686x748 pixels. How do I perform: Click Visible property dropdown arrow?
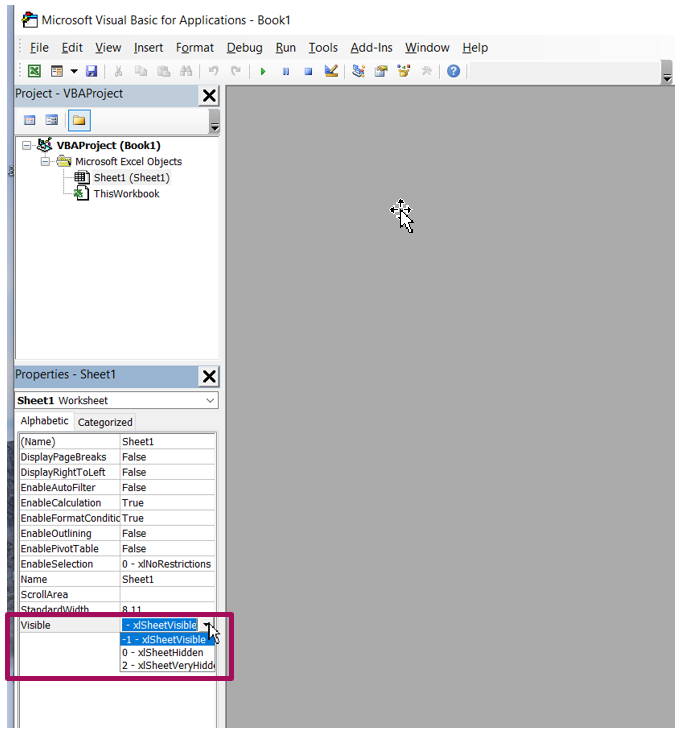point(207,625)
